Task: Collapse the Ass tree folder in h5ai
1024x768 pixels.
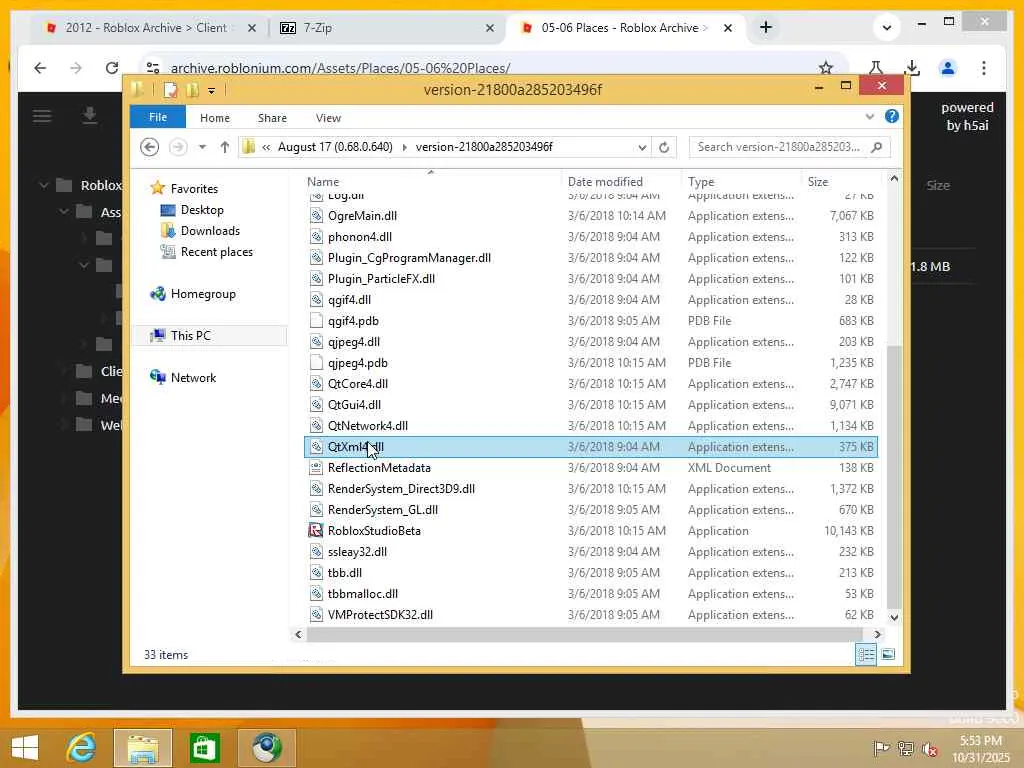Action: 64,212
